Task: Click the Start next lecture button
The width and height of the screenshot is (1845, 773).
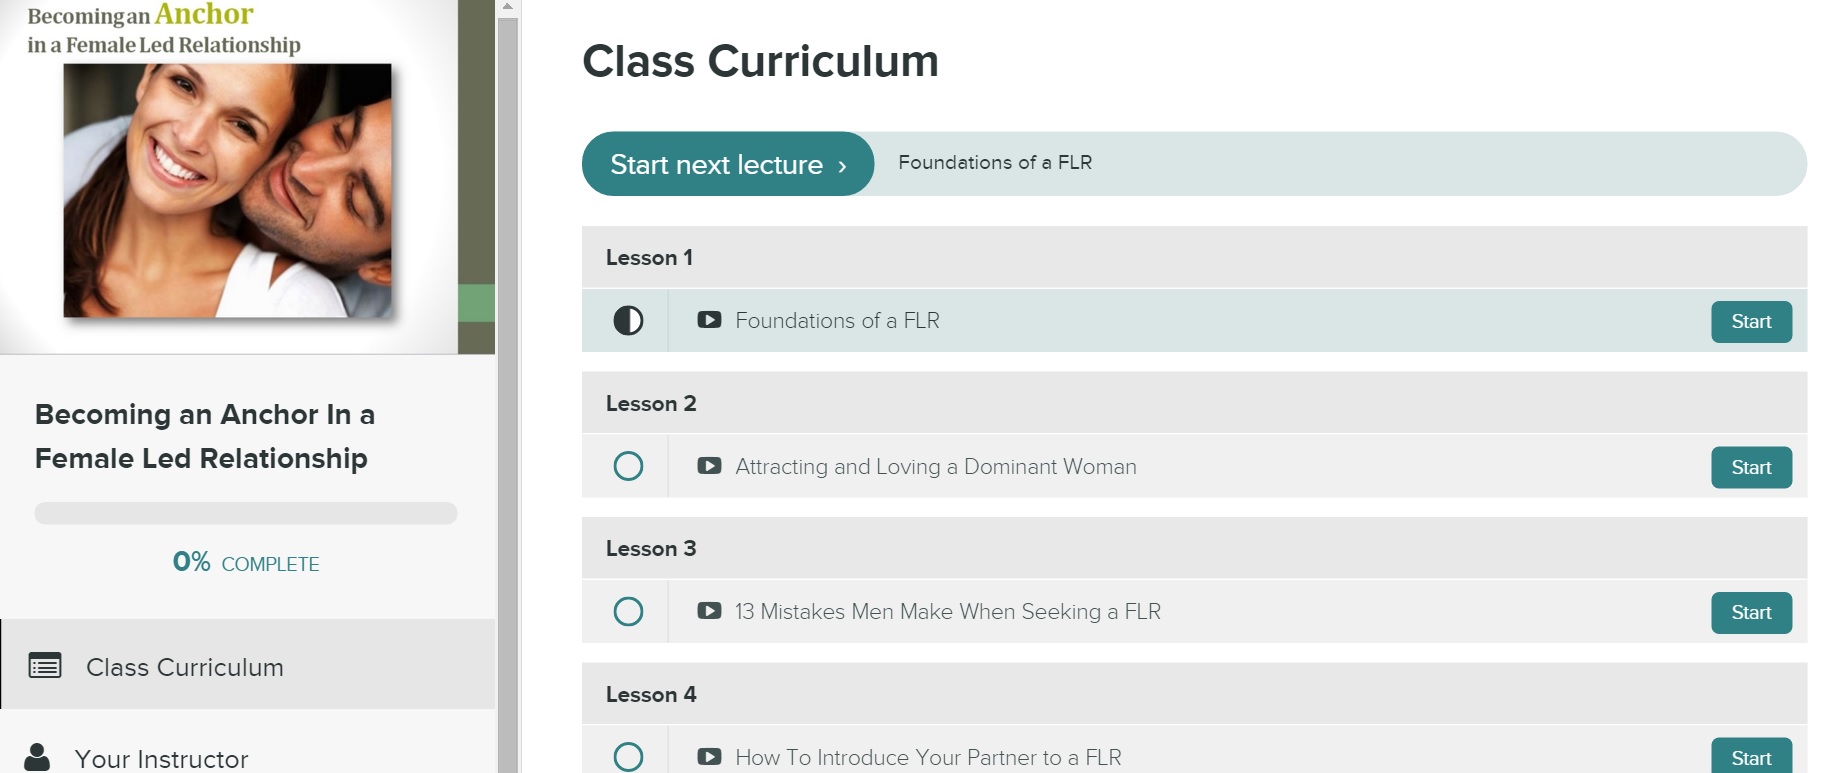Action: point(728,164)
